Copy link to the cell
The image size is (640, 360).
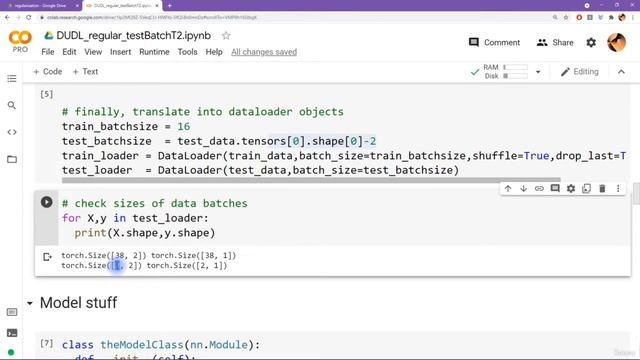tap(539, 189)
